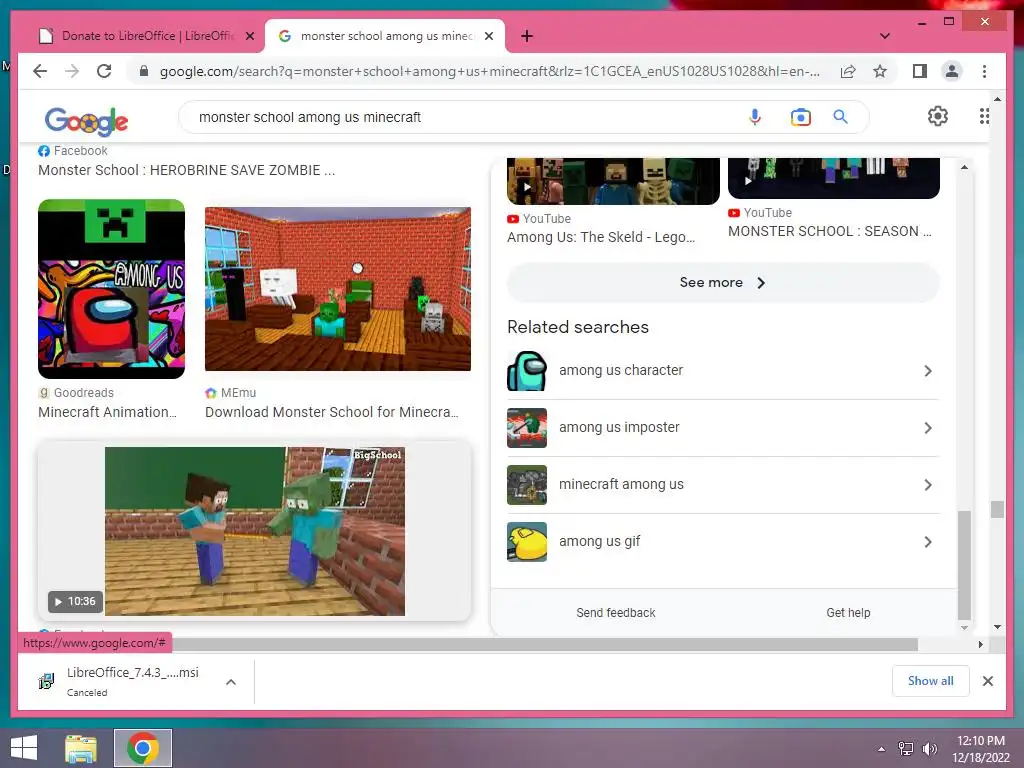Screen dimensions: 1024x768
Task: Open Among Us The Skeld Lego video
Action: 613,181
